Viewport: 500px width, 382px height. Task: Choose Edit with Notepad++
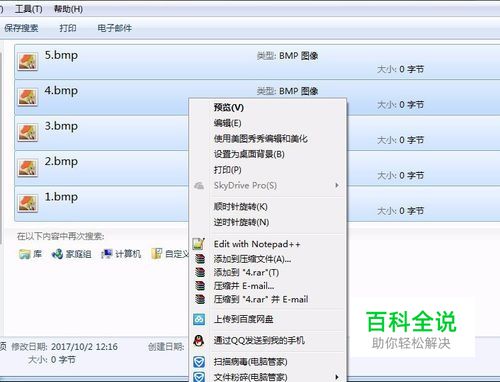tap(257, 244)
